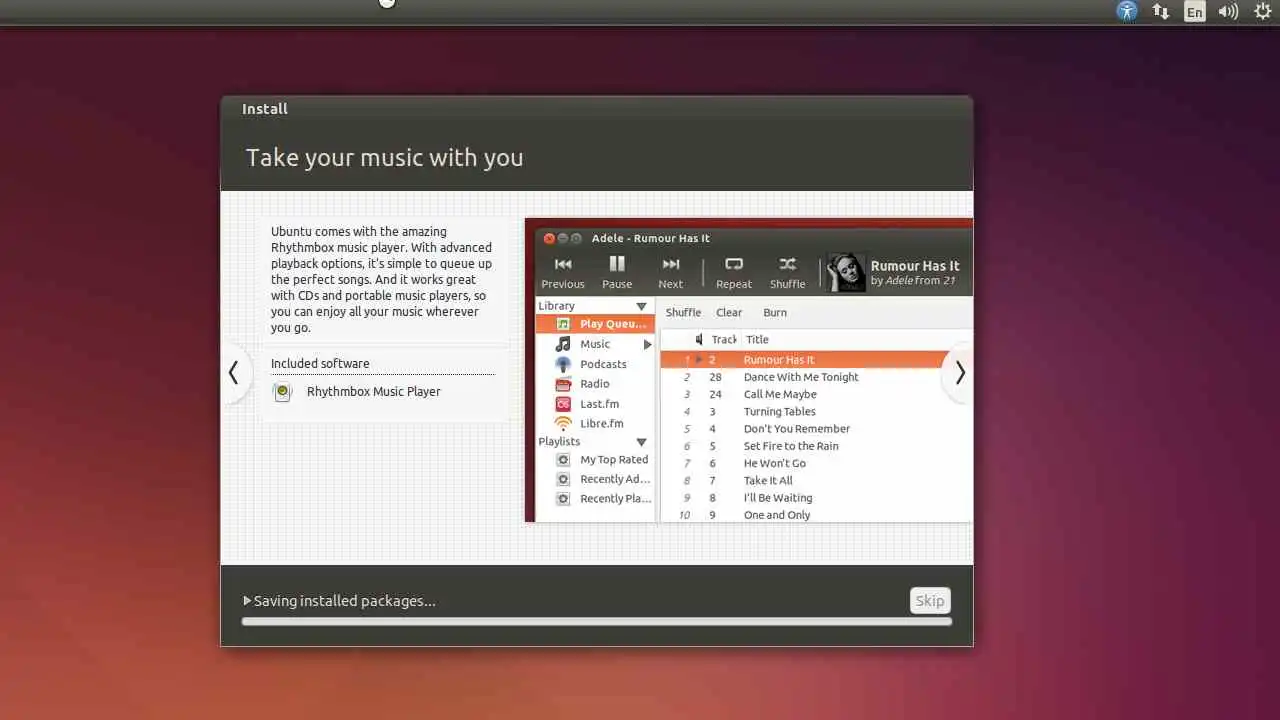
Task: Click the installation progress bar
Action: coord(597,622)
